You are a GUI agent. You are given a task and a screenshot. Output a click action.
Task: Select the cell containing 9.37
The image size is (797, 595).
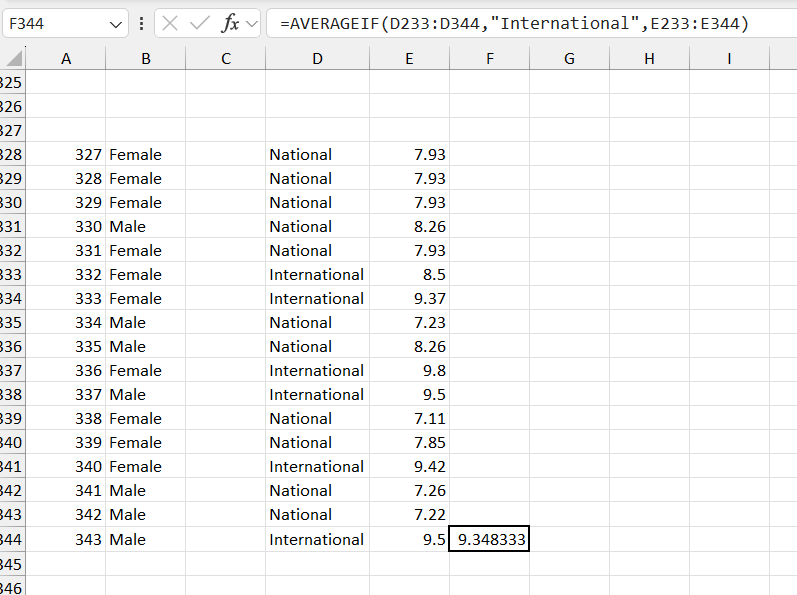(x=409, y=299)
